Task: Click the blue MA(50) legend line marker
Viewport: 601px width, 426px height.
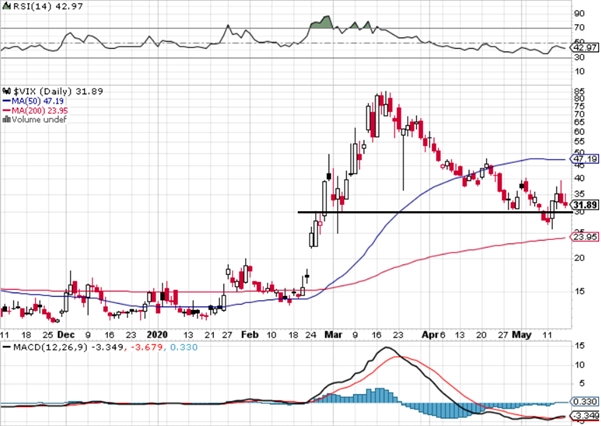Action: (x=7, y=101)
